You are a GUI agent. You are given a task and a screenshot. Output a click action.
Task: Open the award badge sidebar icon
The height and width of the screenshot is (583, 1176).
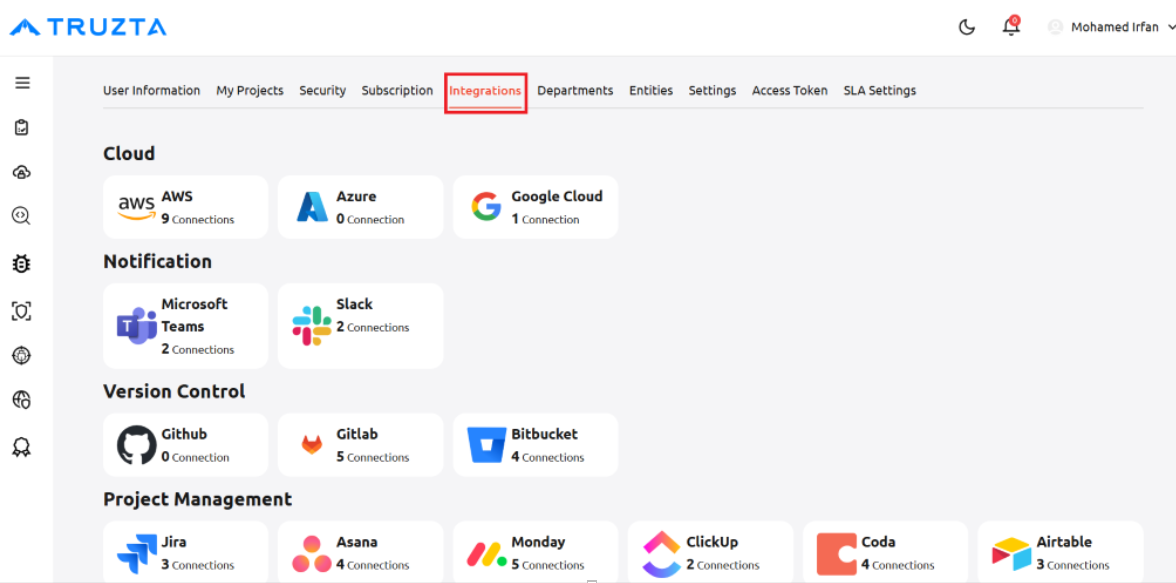tap(22, 448)
